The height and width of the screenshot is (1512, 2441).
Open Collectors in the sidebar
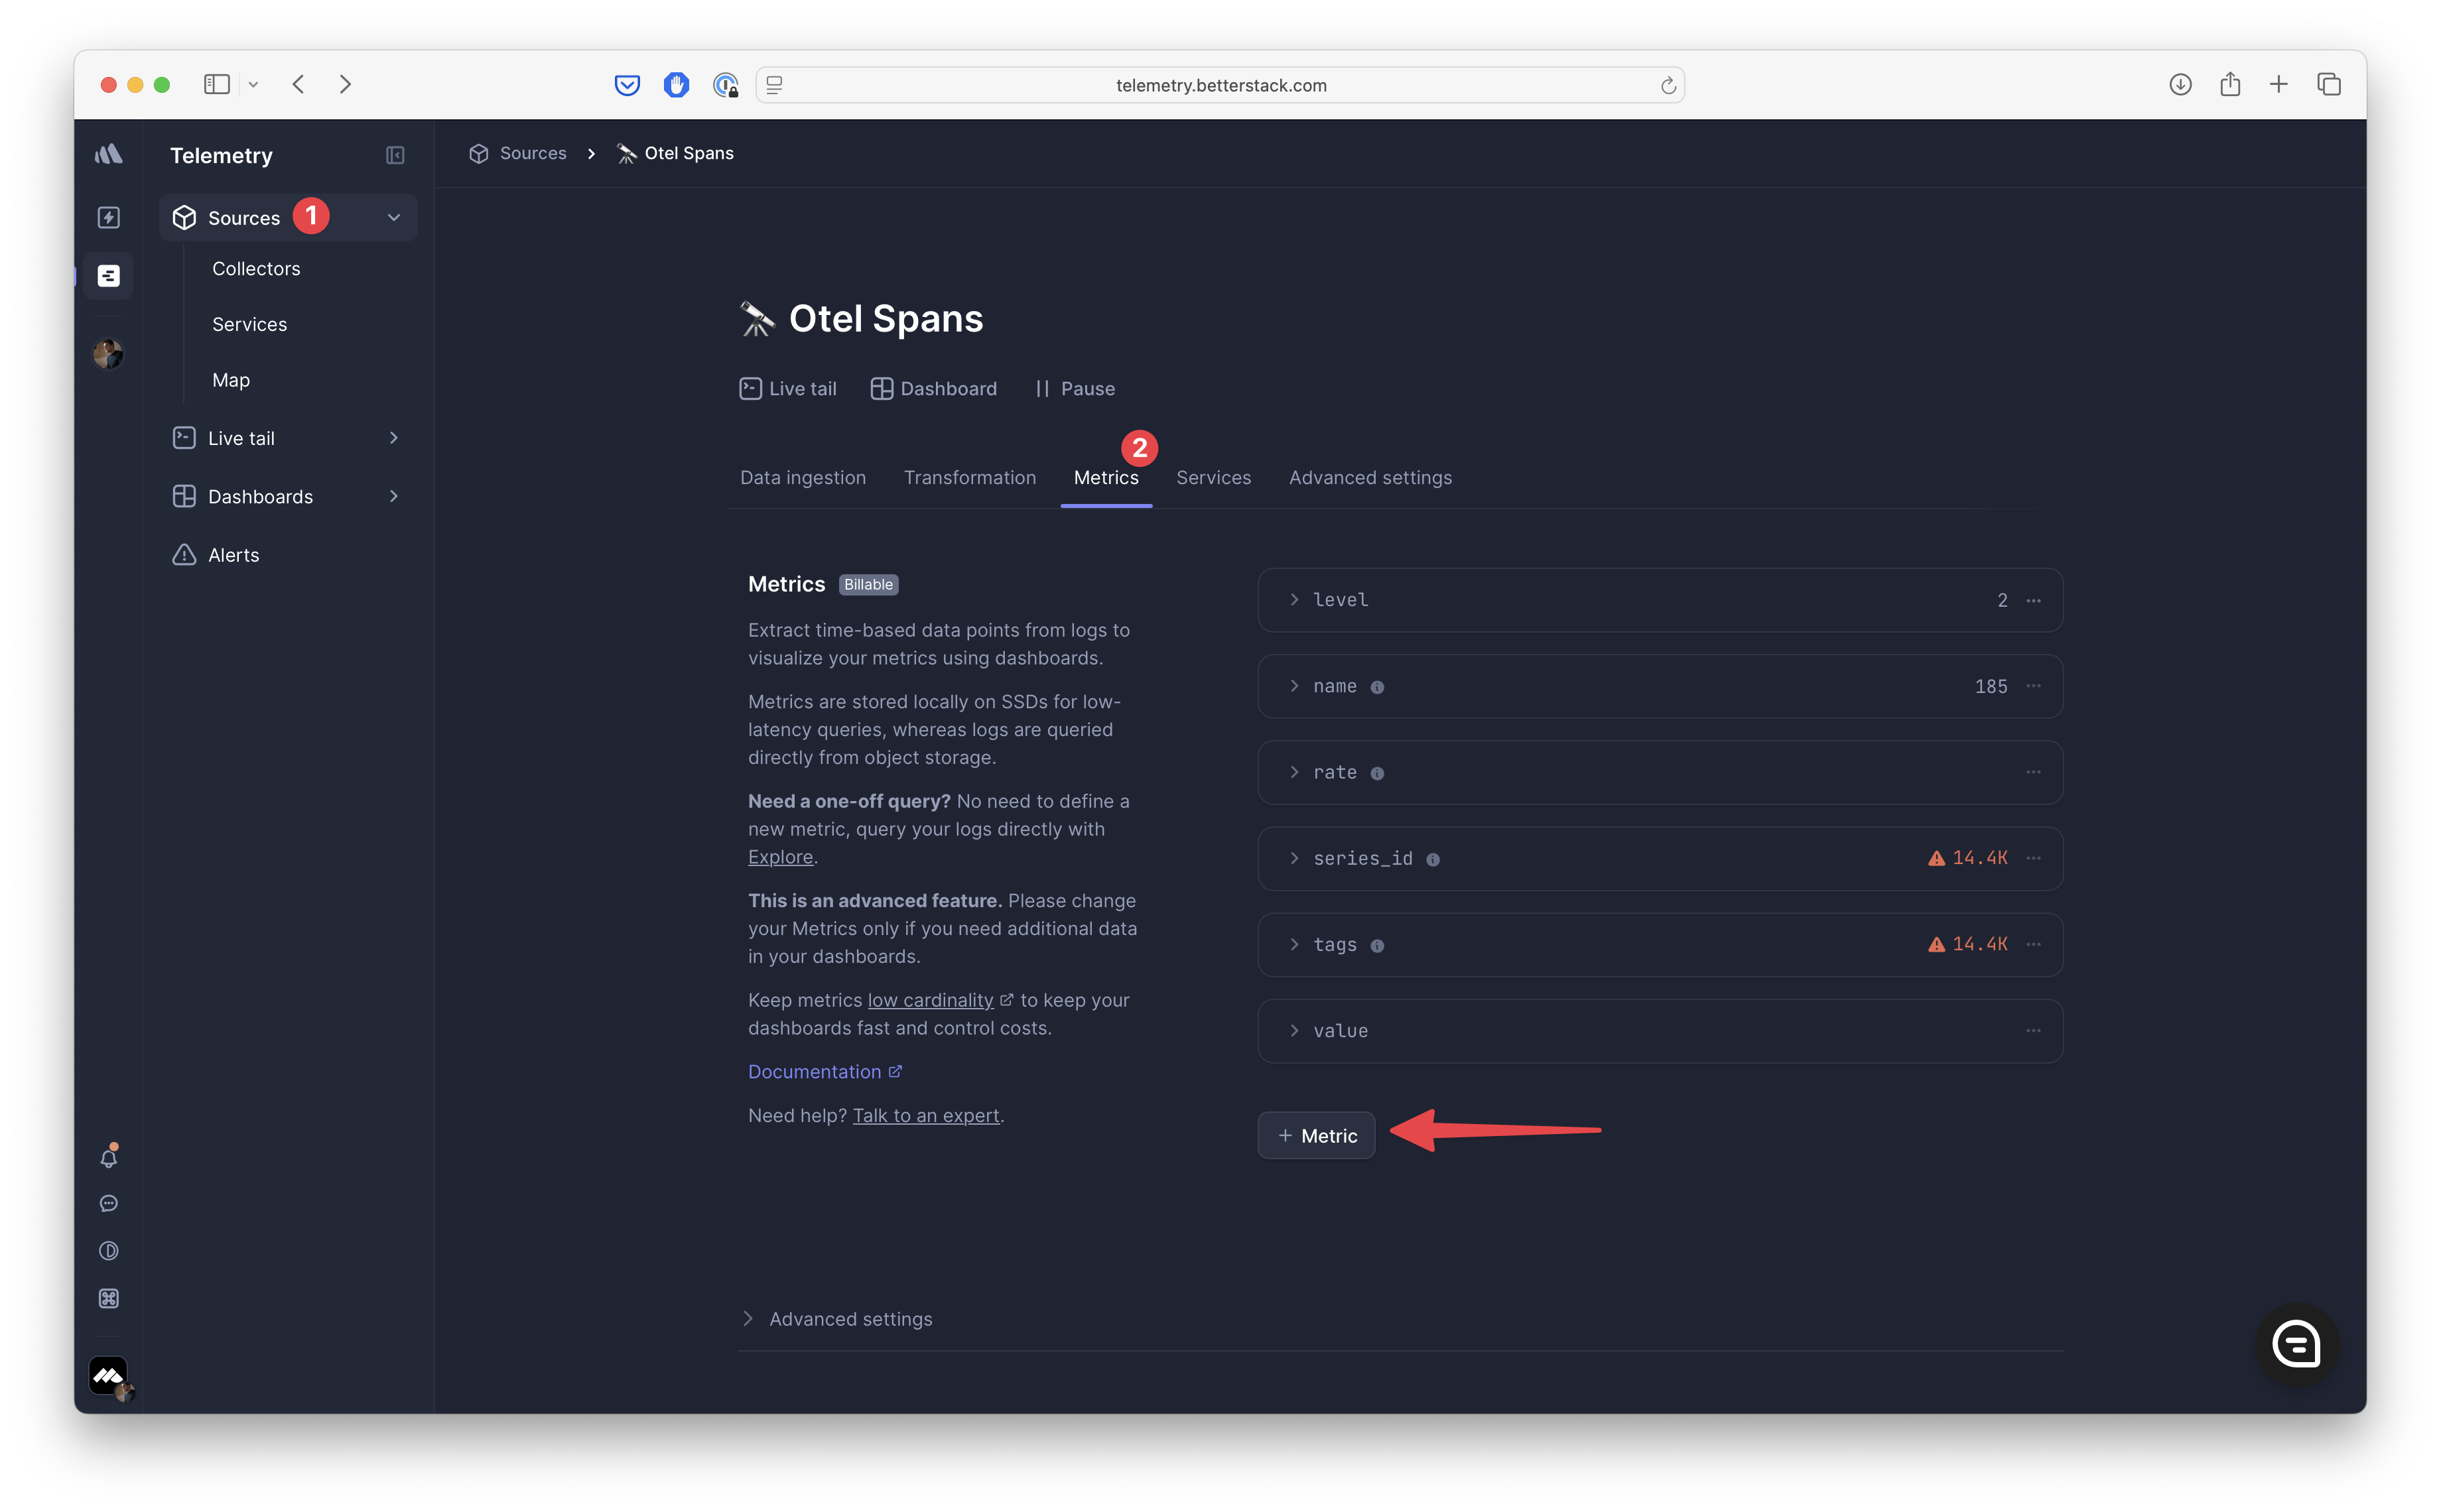click(x=256, y=269)
